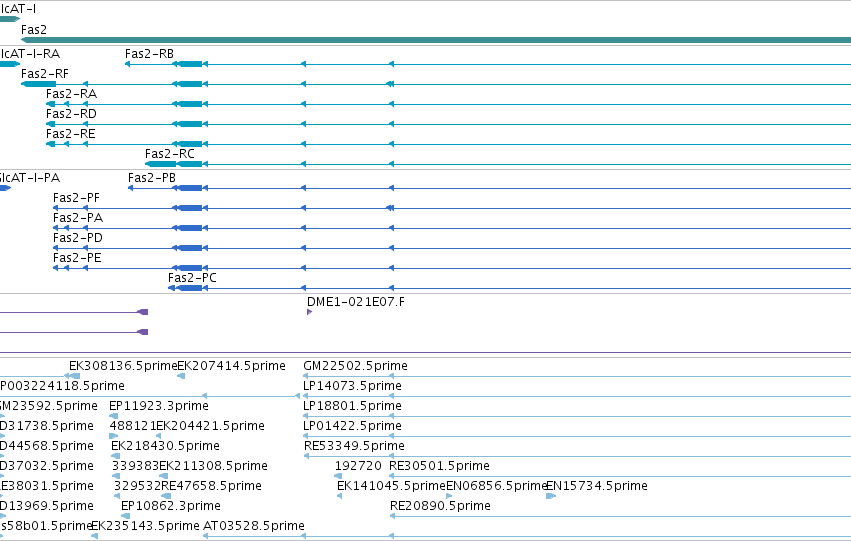
Task: Select the Fas2-PF protein label
Action: [77, 198]
